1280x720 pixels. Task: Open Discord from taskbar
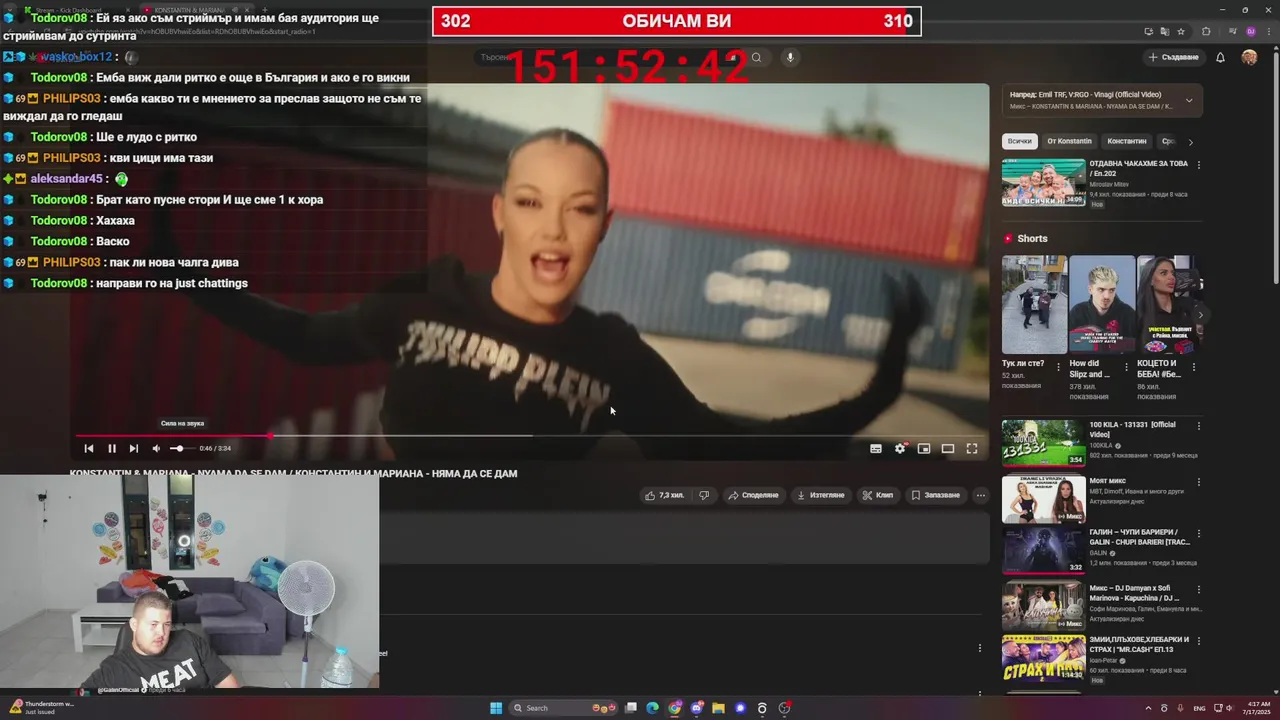pyautogui.click(x=697, y=708)
